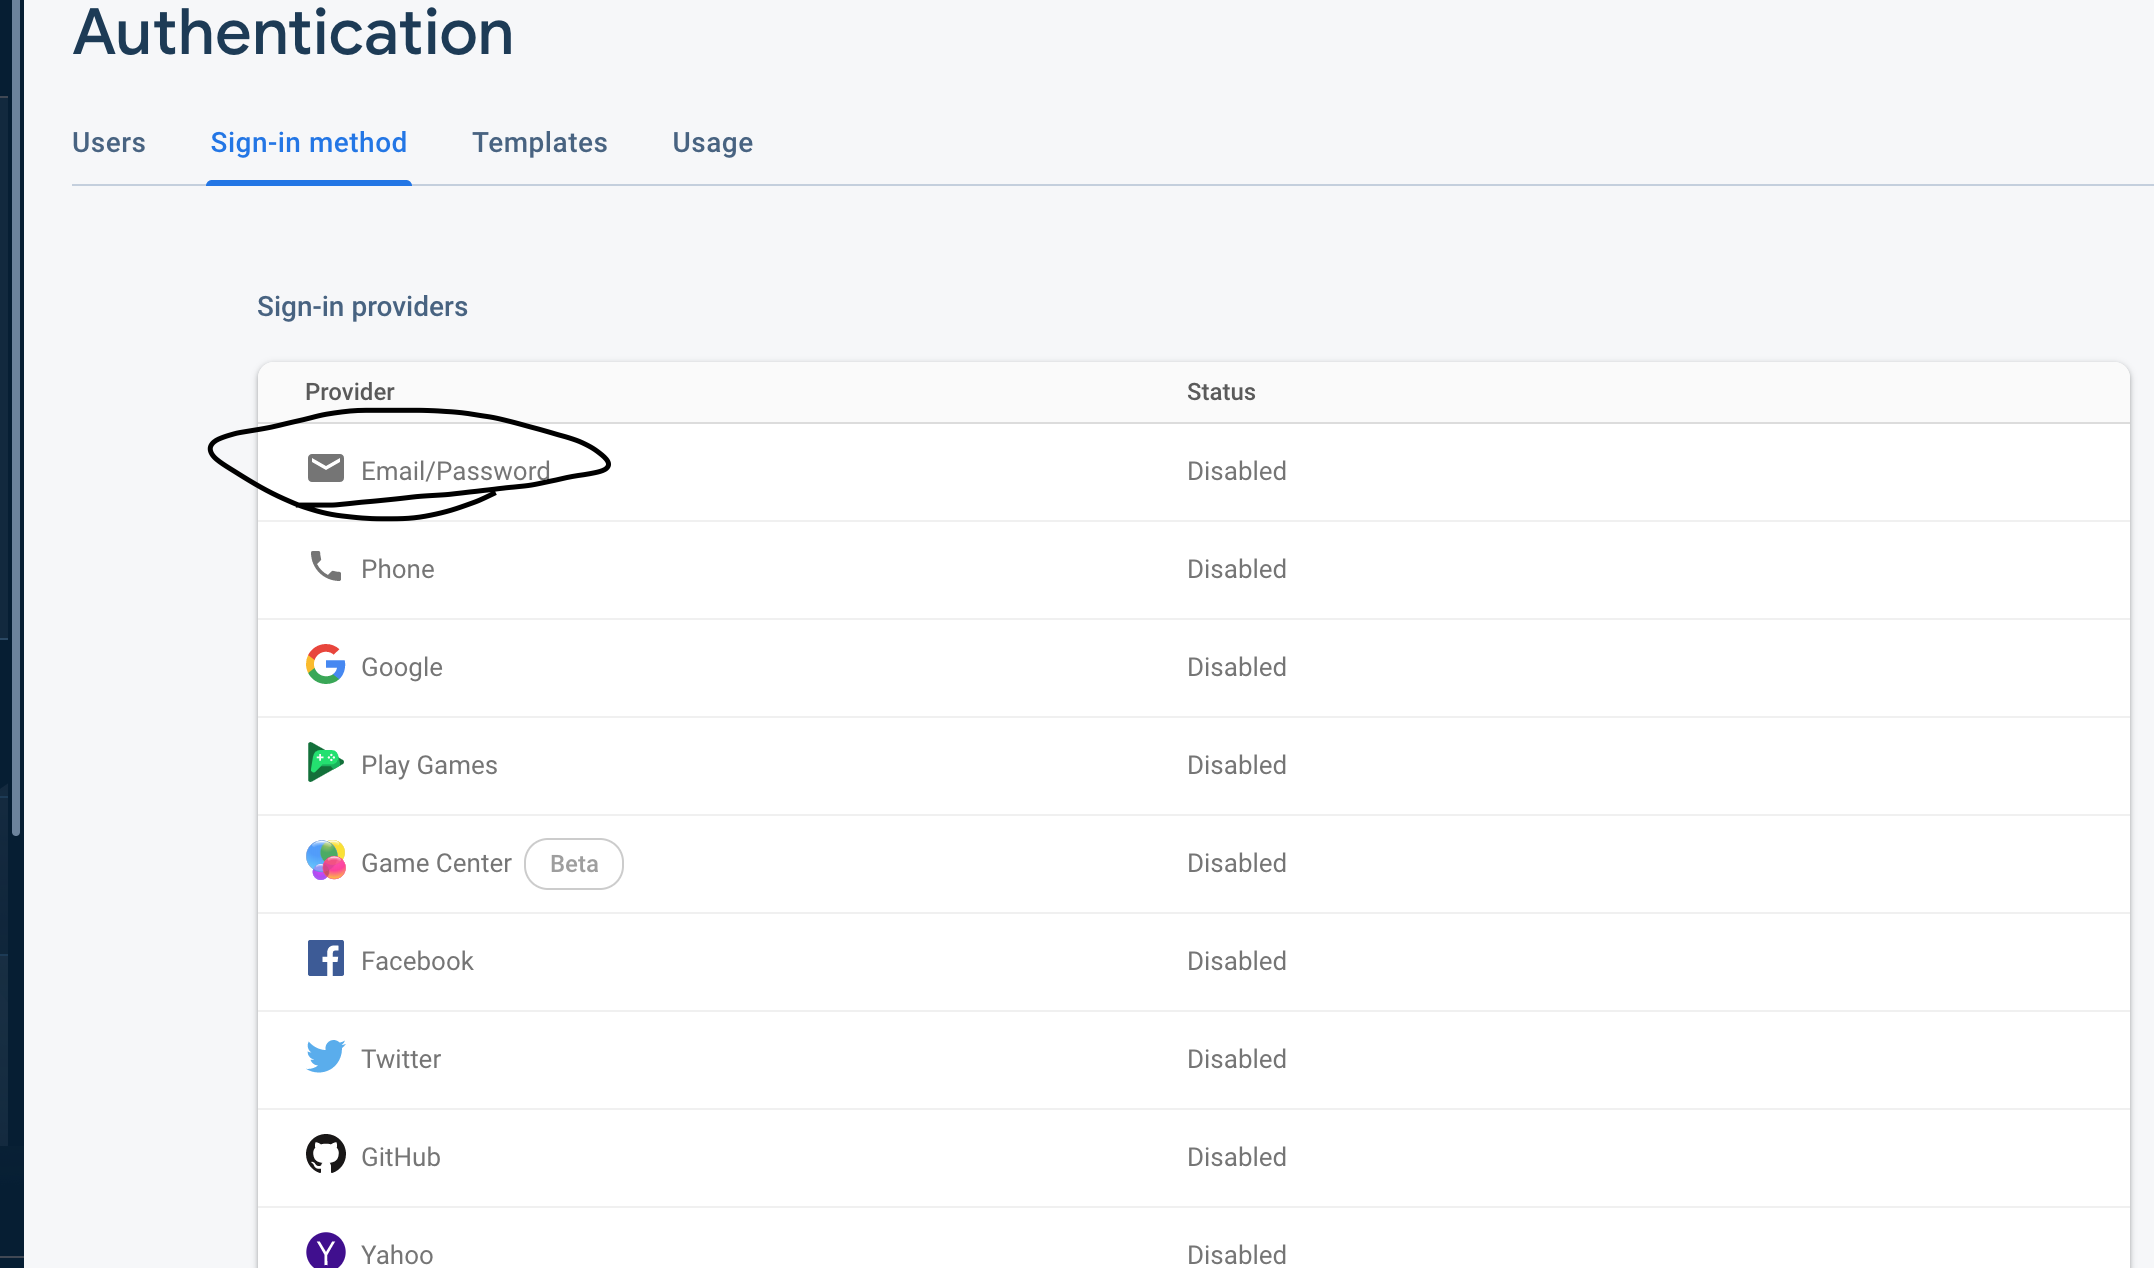The width and height of the screenshot is (2154, 1268).
Task: Click the Beta badge next to Game Center
Action: [x=574, y=864]
